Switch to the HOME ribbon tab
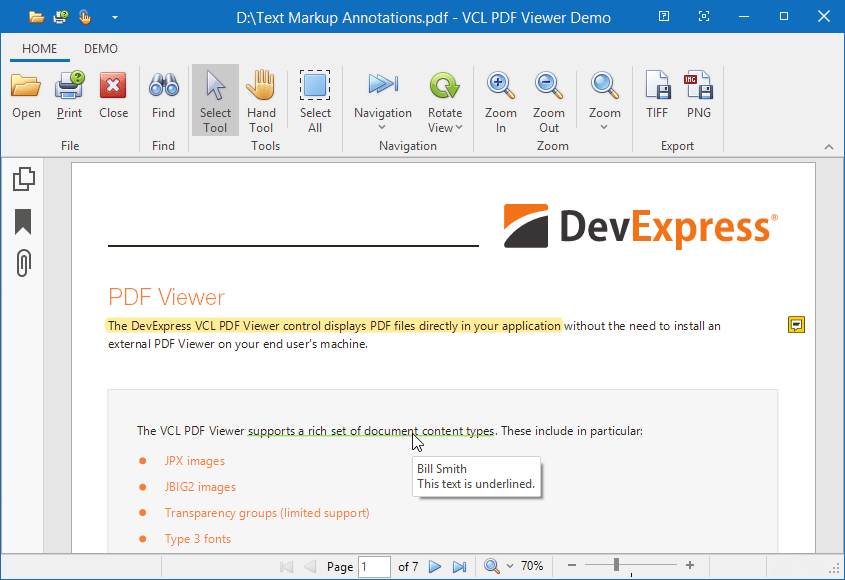 point(39,49)
